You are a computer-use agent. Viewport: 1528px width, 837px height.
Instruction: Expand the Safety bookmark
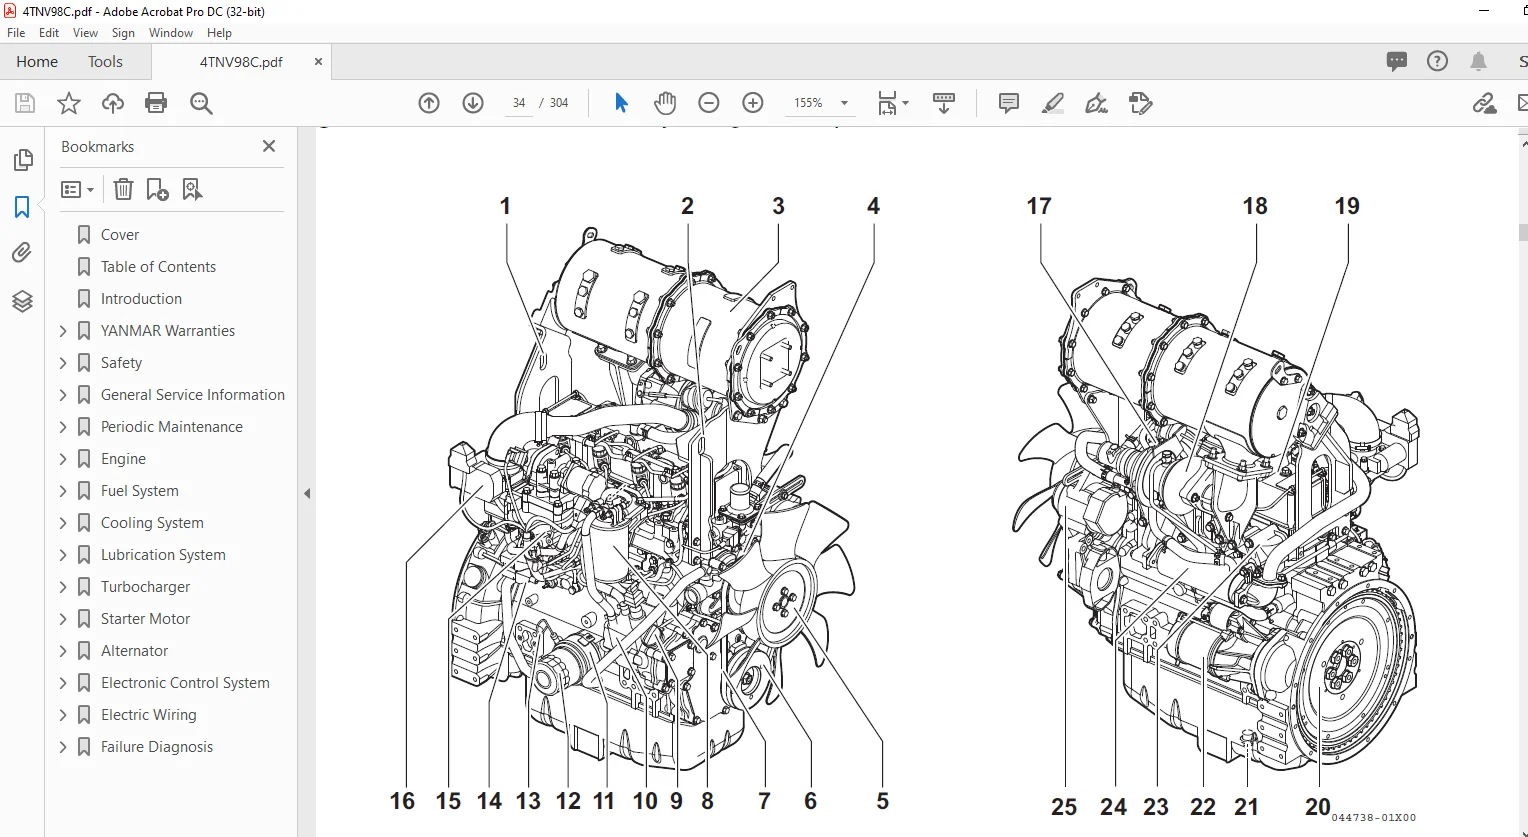pos(63,363)
